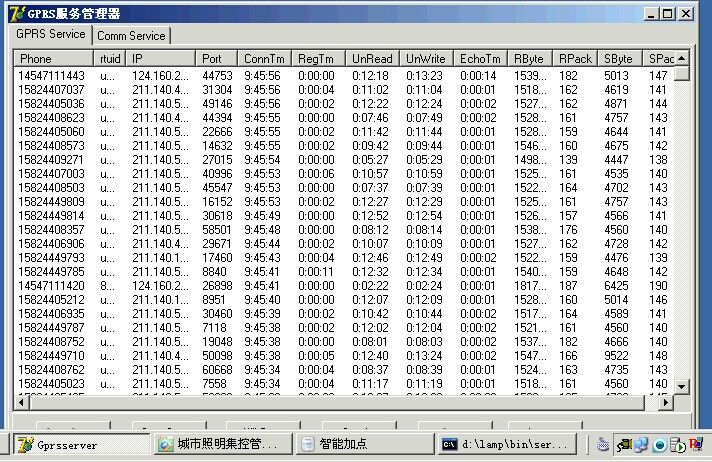Click the UnRead column header

tap(372, 59)
